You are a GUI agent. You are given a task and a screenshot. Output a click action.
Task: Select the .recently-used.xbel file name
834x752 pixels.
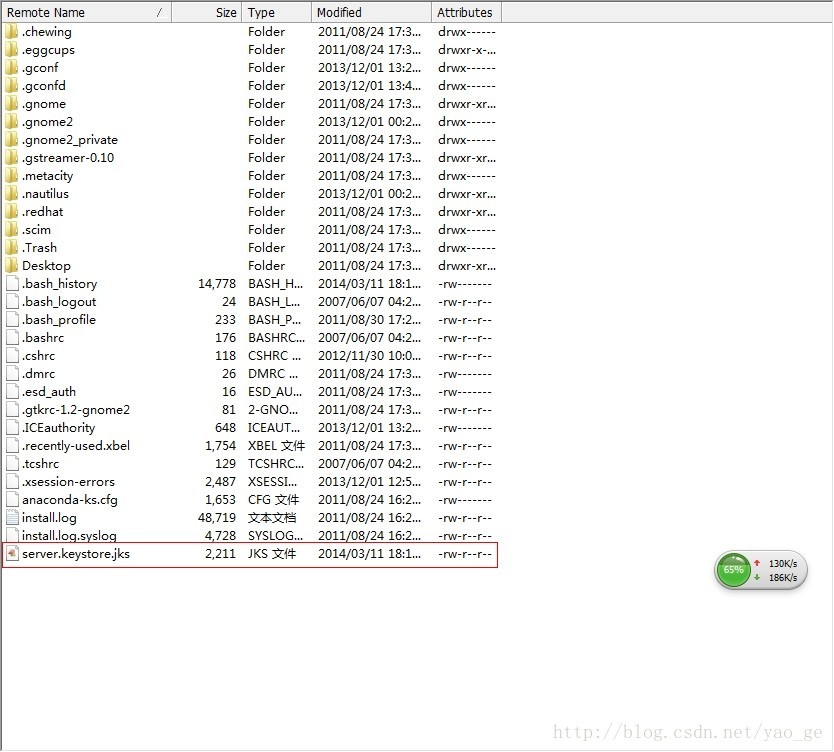coord(76,446)
